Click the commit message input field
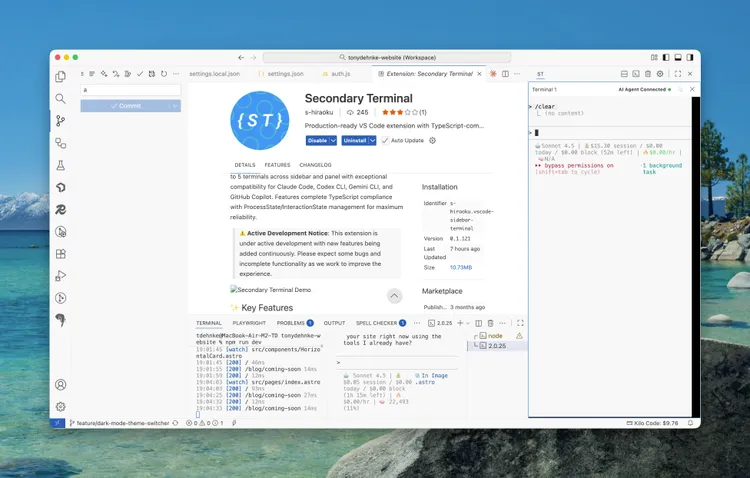 tap(130, 90)
